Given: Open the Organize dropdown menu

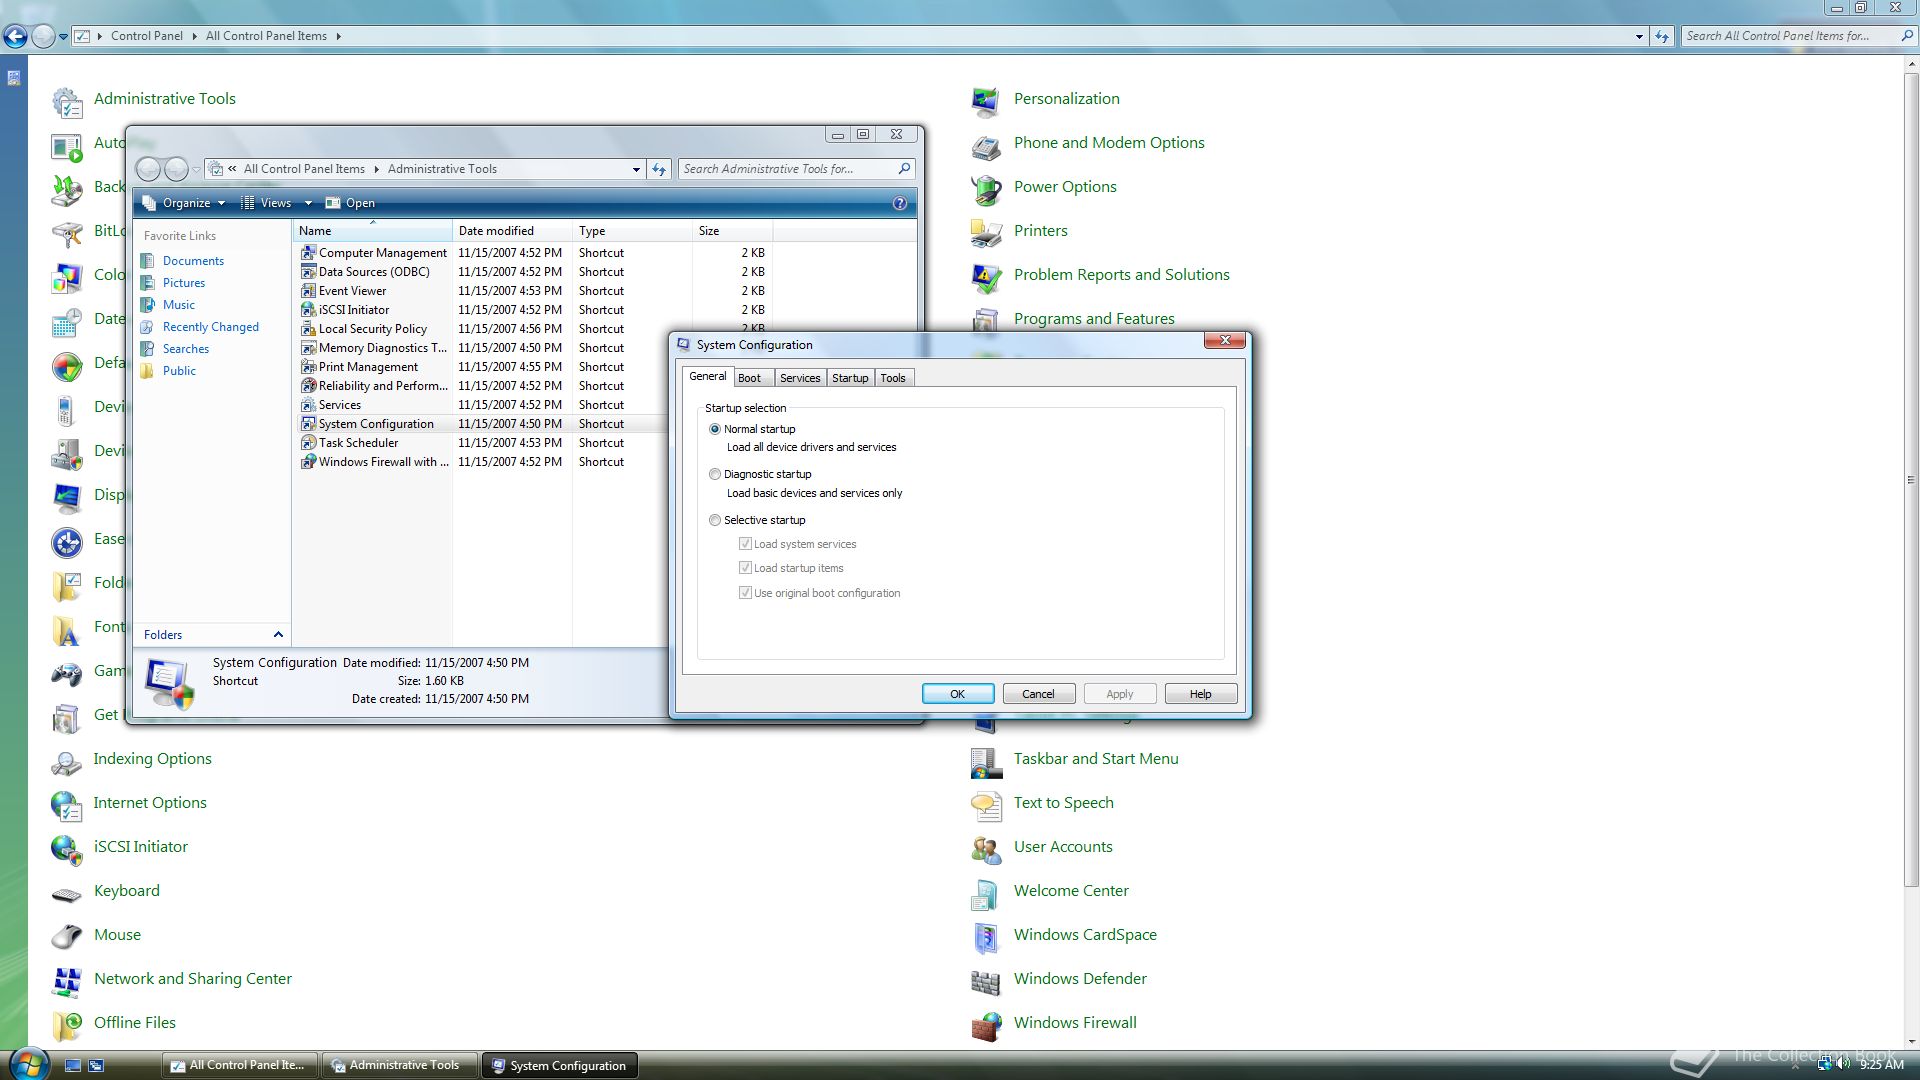Looking at the screenshot, I should tap(185, 203).
